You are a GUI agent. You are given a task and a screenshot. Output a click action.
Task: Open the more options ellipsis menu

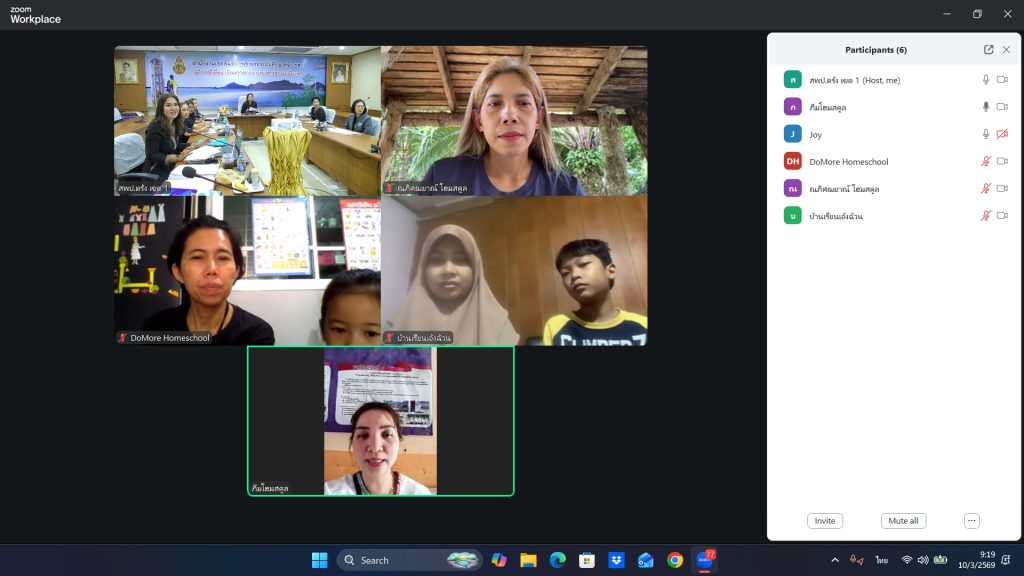[971, 521]
